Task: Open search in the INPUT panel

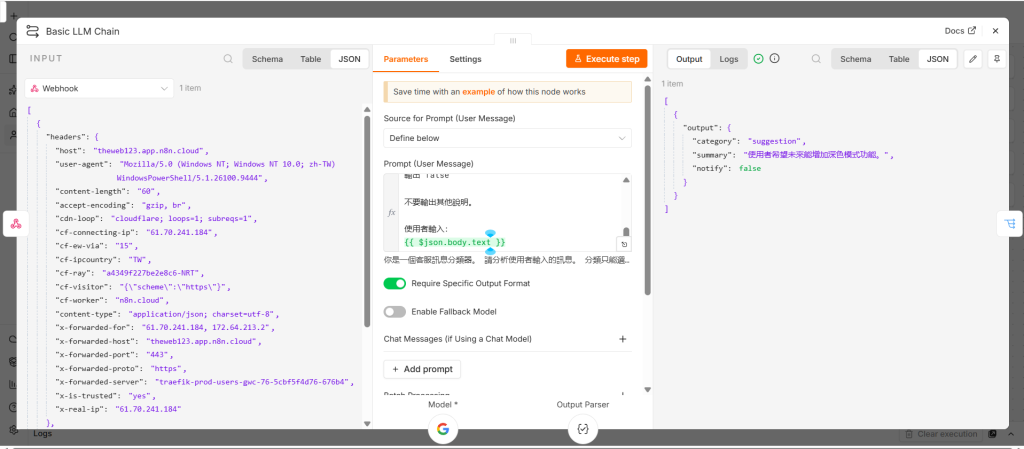Action: [228, 59]
